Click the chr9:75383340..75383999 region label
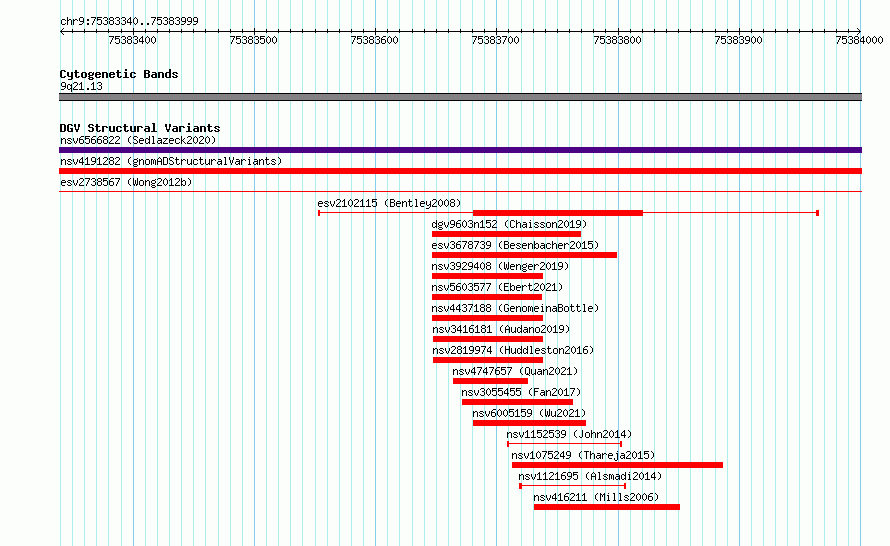 pyautogui.click(x=129, y=21)
